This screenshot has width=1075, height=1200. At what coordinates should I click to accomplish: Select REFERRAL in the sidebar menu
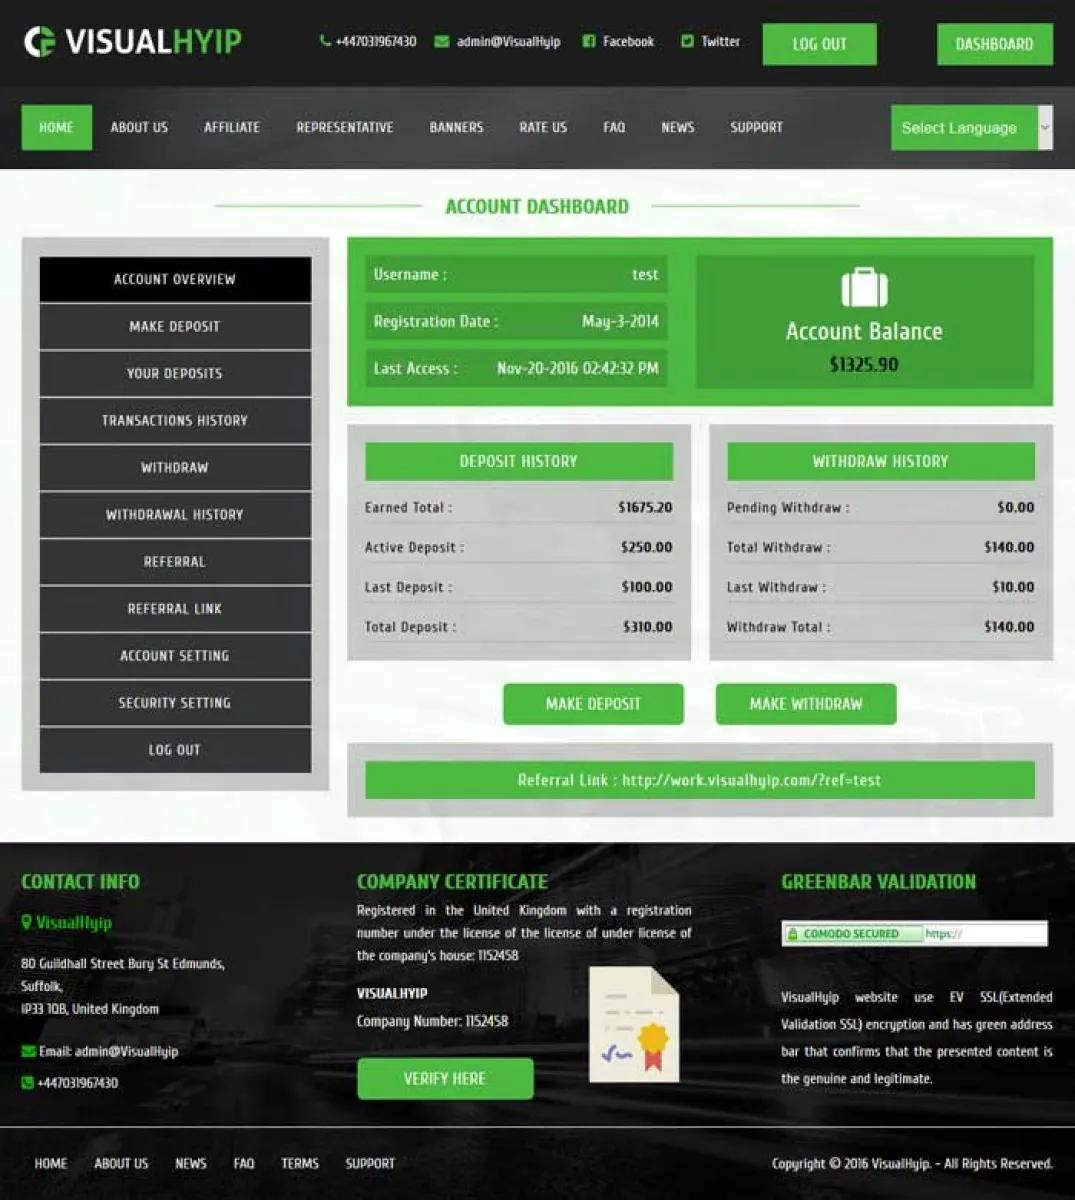pos(175,561)
